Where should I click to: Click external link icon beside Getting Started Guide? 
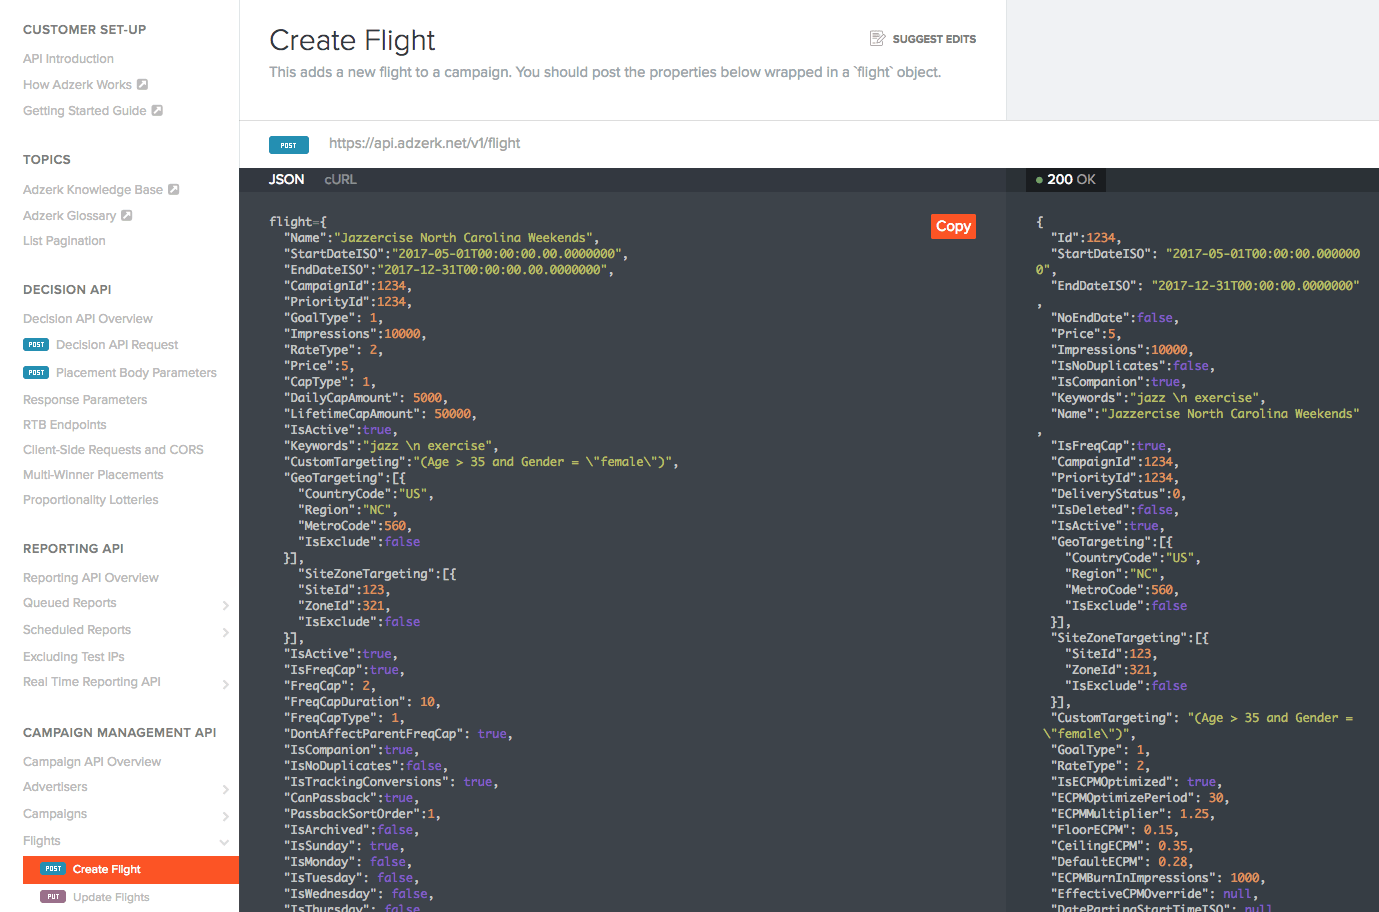(x=157, y=111)
